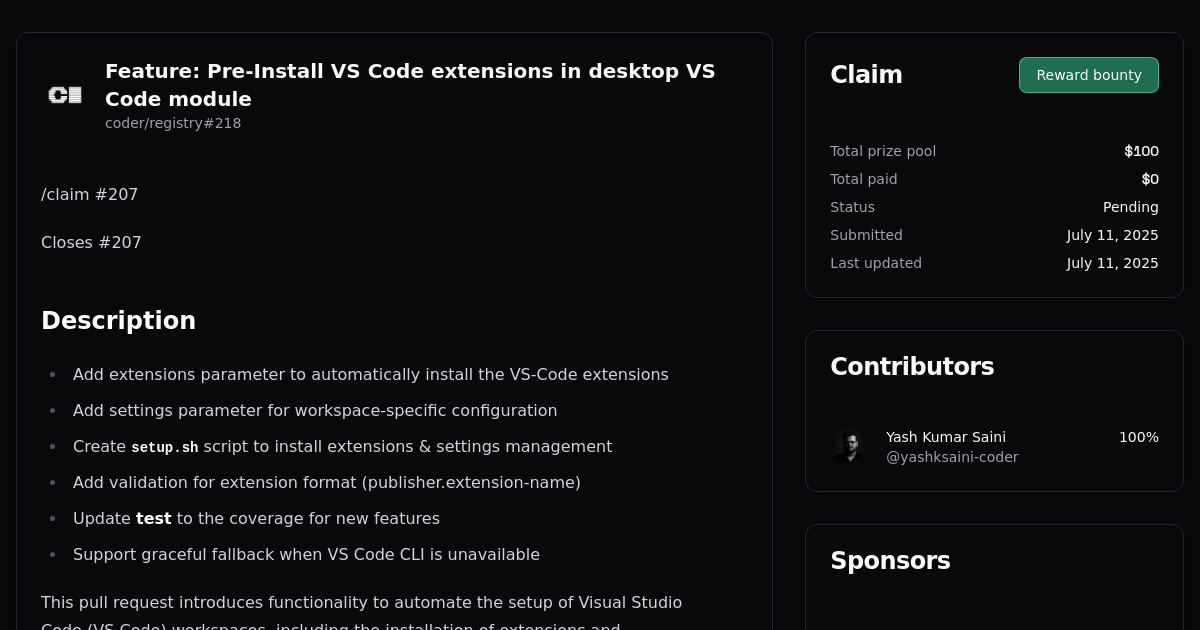Screen dimensions: 1200x630
Task: Click the $0 total paid value
Action: click(1150, 179)
